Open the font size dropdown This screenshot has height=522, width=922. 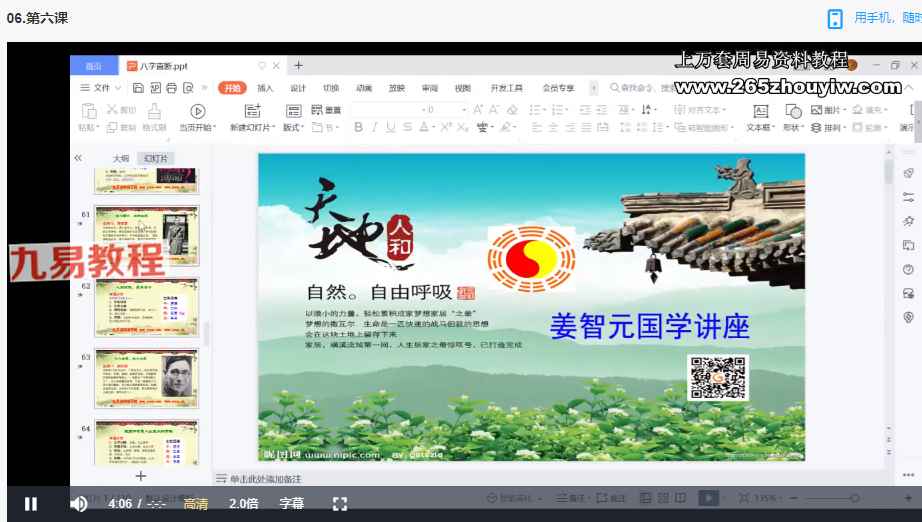point(464,110)
